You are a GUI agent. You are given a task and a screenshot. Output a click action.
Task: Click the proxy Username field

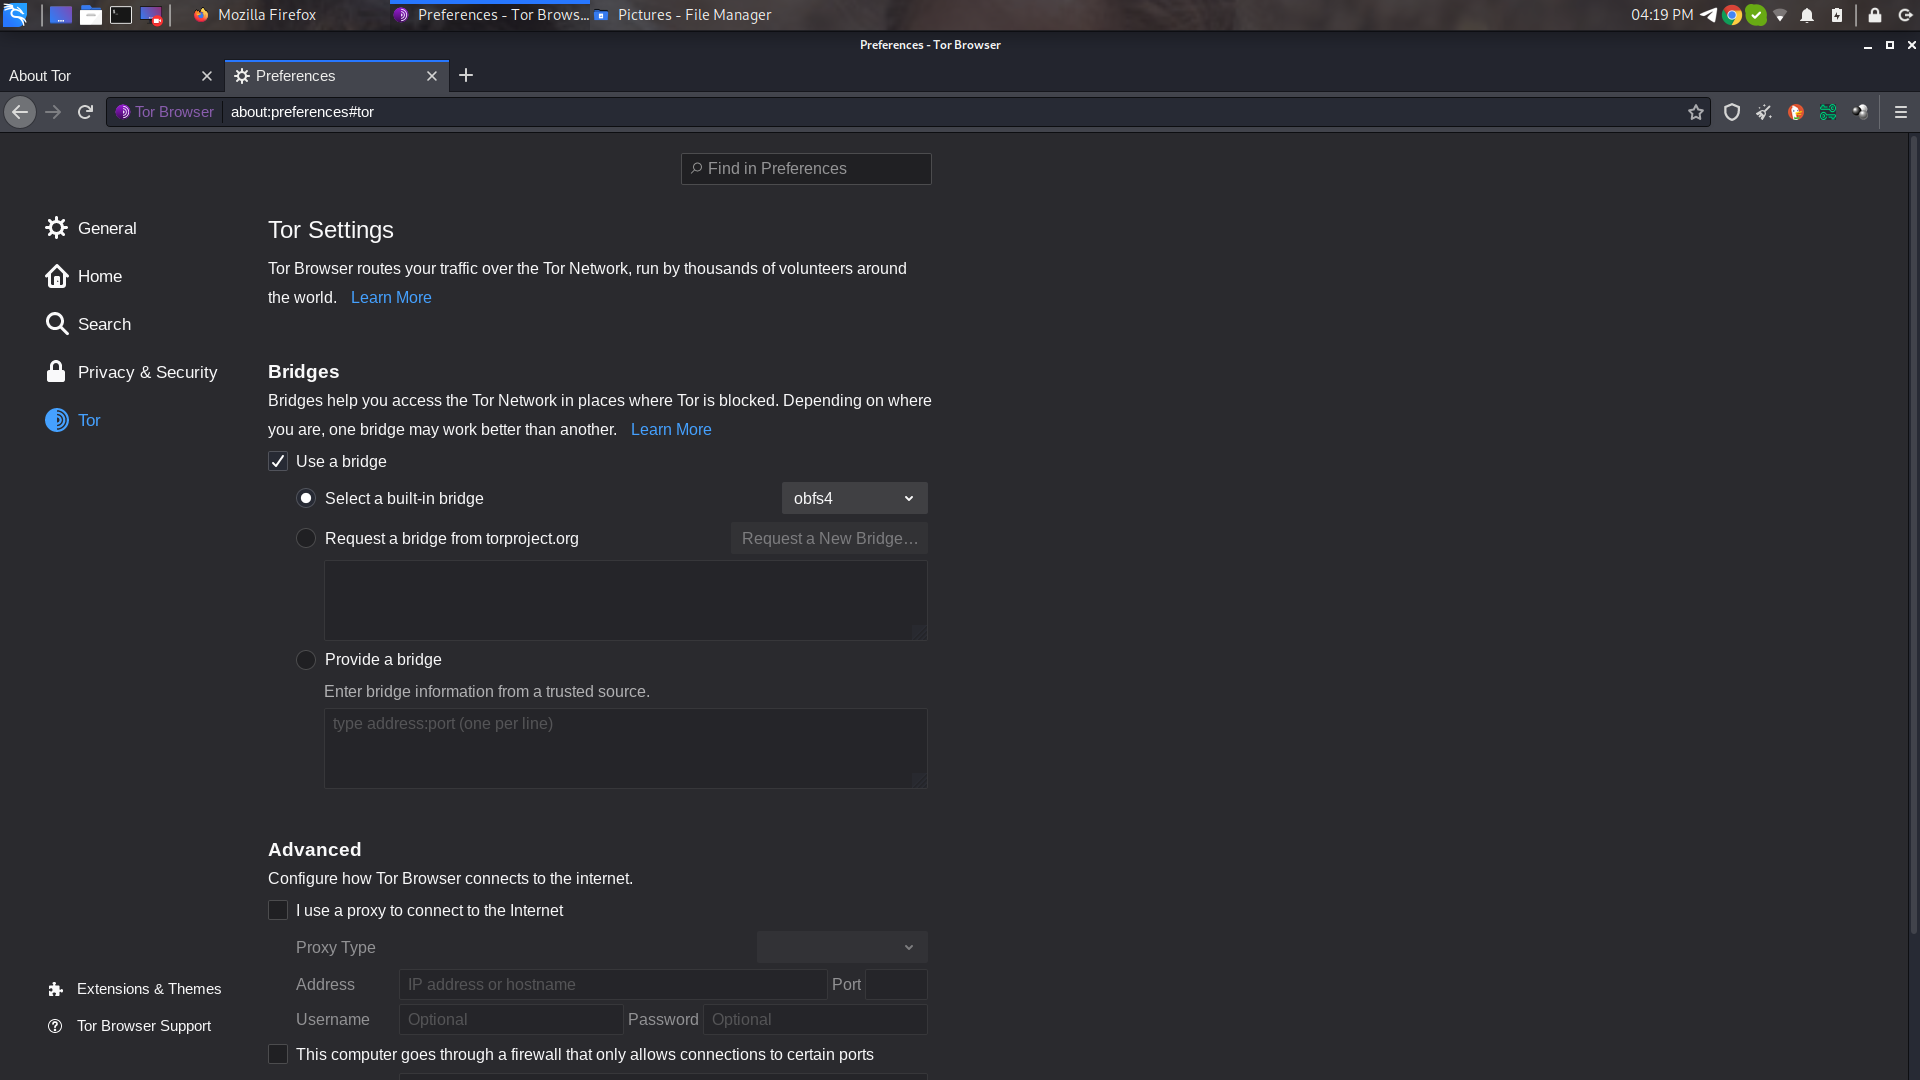click(x=511, y=1020)
